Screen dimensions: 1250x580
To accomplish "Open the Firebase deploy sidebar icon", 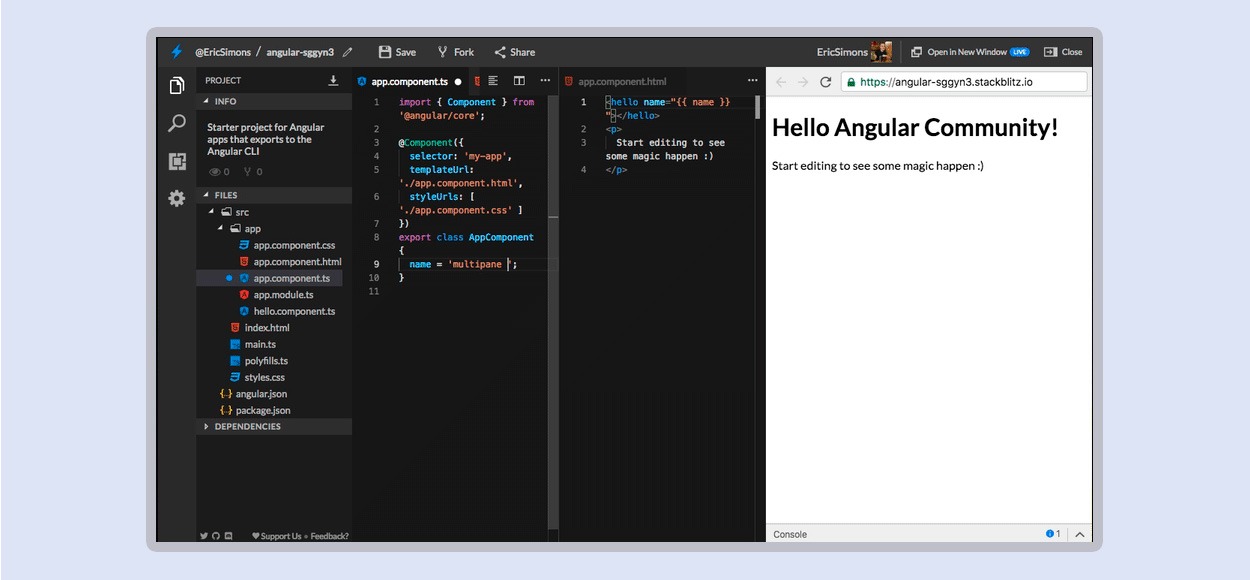I will pyautogui.click(x=177, y=161).
